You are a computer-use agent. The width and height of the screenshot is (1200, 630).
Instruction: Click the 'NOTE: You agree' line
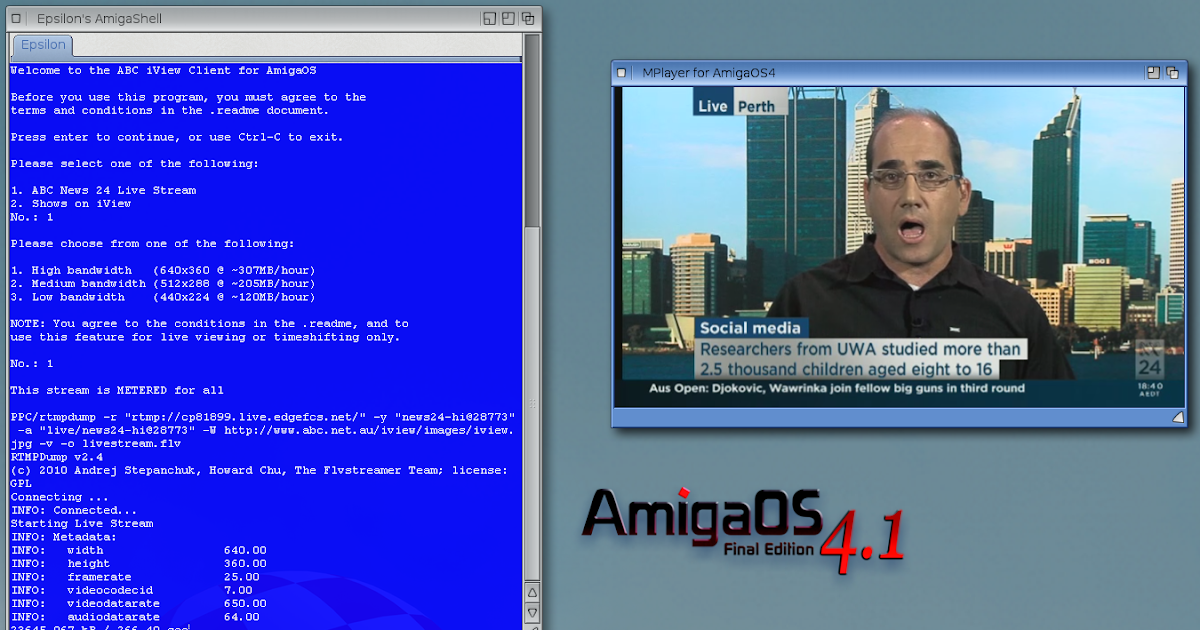[x=209, y=324]
